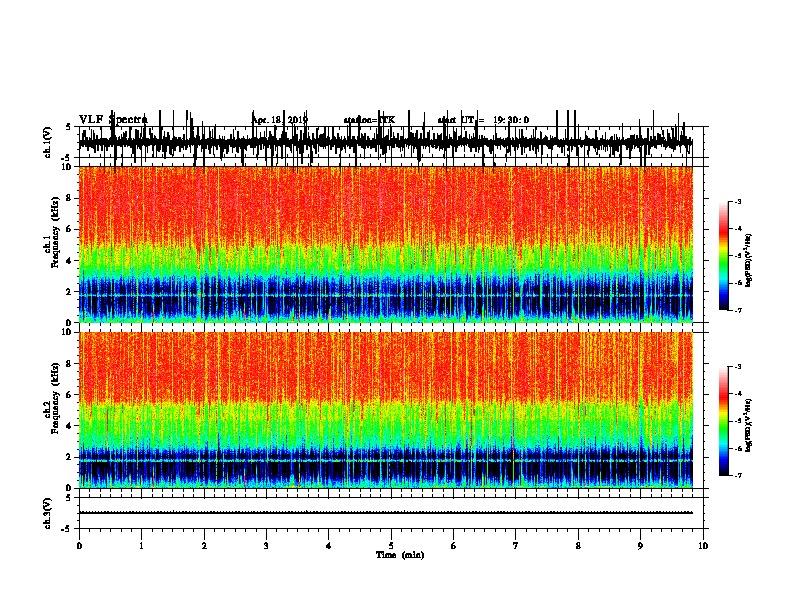The height and width of the screenshot is (612, 792).
Task: Click the start UT 19:30:0 header text
Action: tap(483, 120)
